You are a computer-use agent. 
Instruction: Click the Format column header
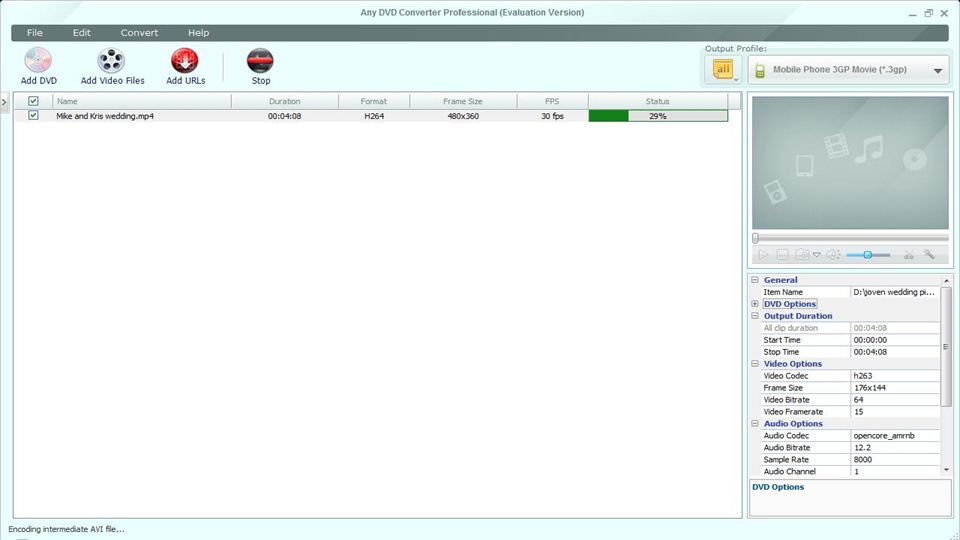373,101
